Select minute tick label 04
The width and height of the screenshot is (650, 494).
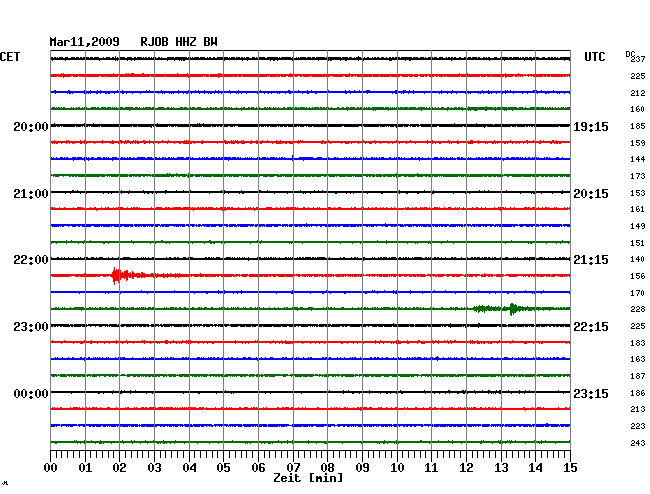[189, 467]
